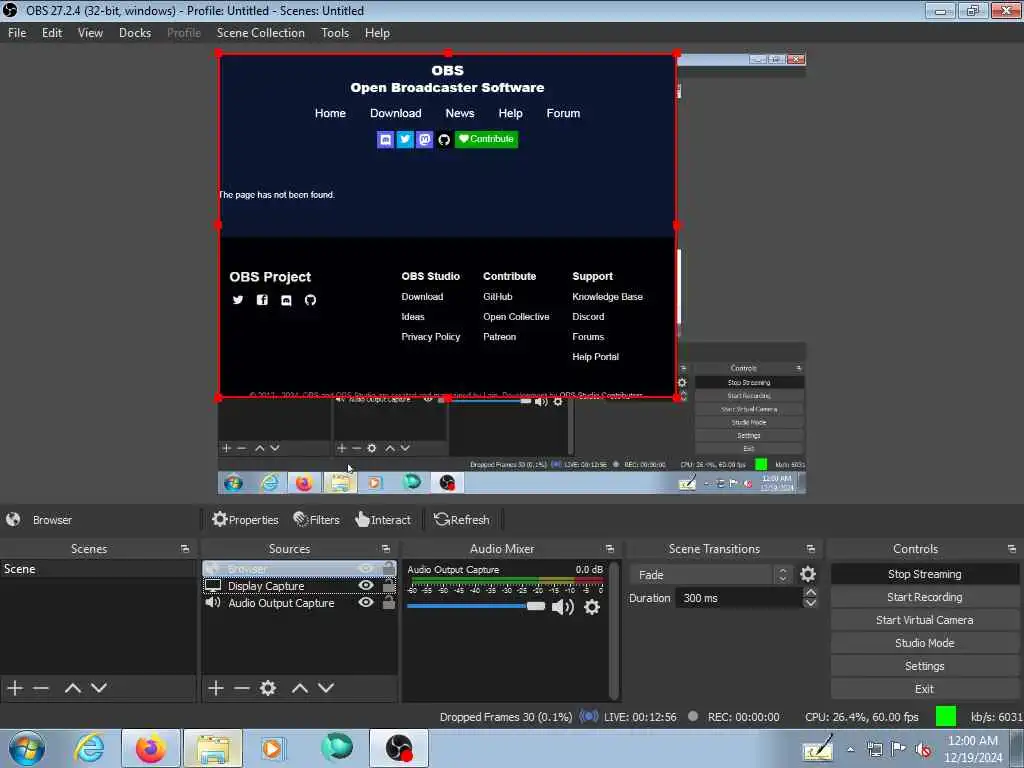The height and width of the screenshot is (768, 1024).
Task: Add a new source with plus icon
Action: point(216,688)
